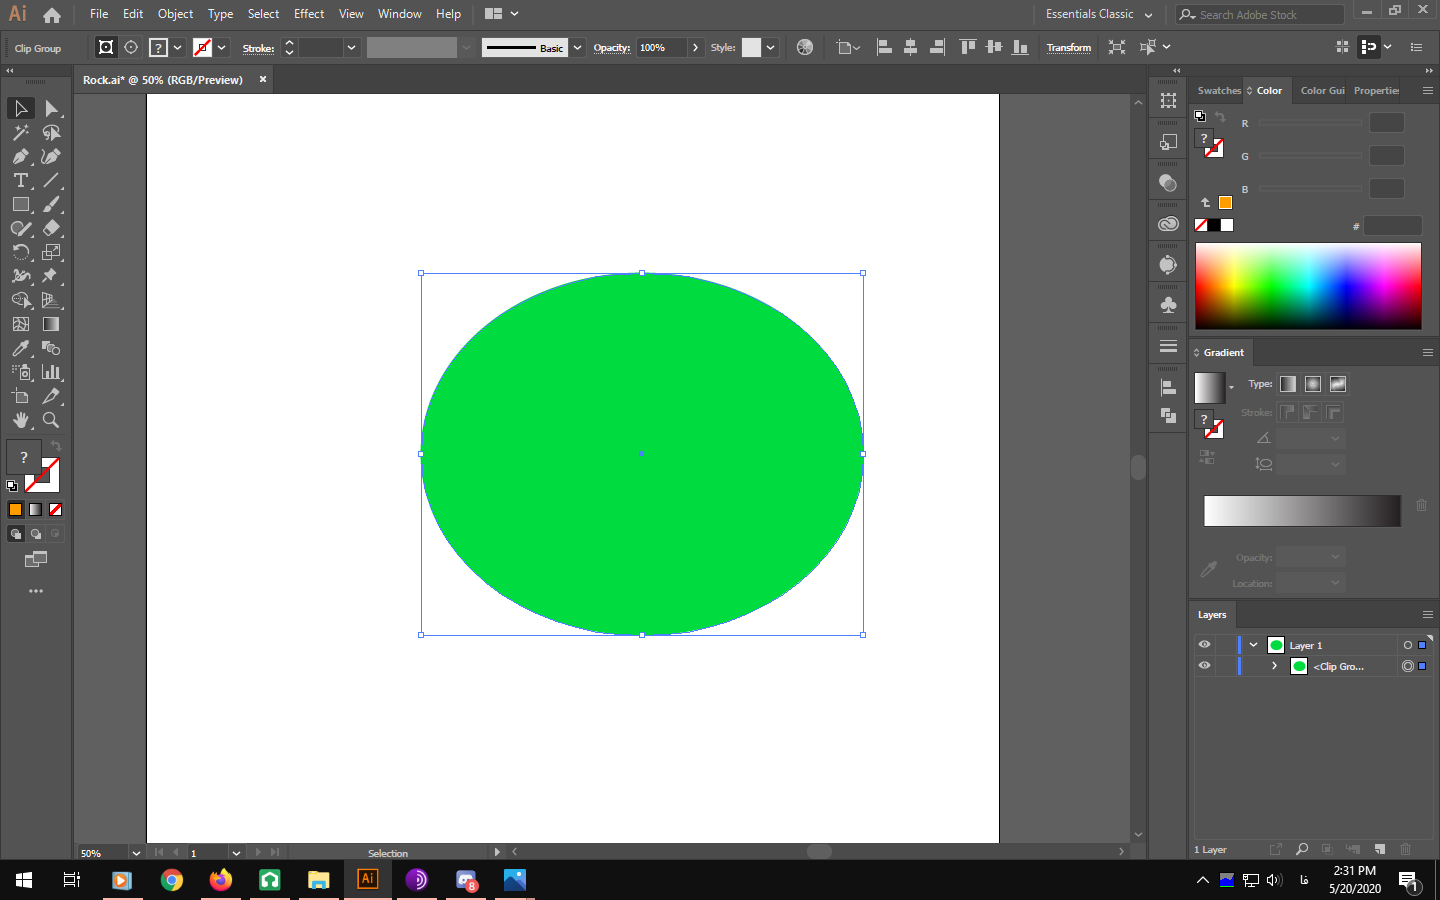This screenshot has height=900, width=1440.
Task: Click the Recolor Artwork icon
Action: [x=805, y=47]
